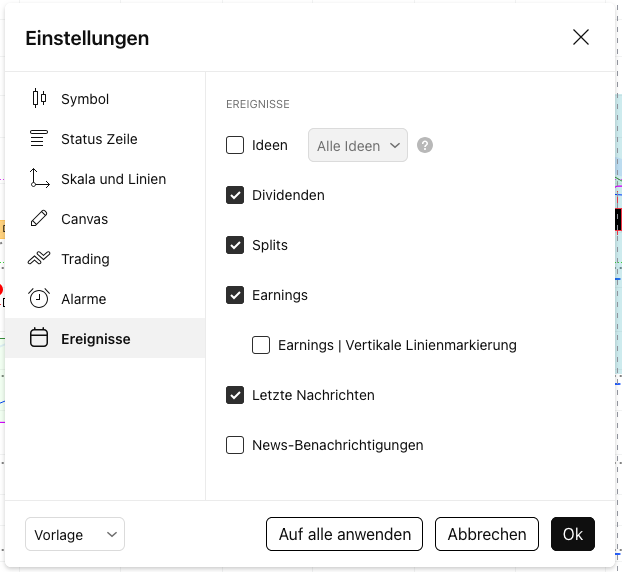622x572 pixels.
Task: Disable the Splits checkbox
Action: 235,245
